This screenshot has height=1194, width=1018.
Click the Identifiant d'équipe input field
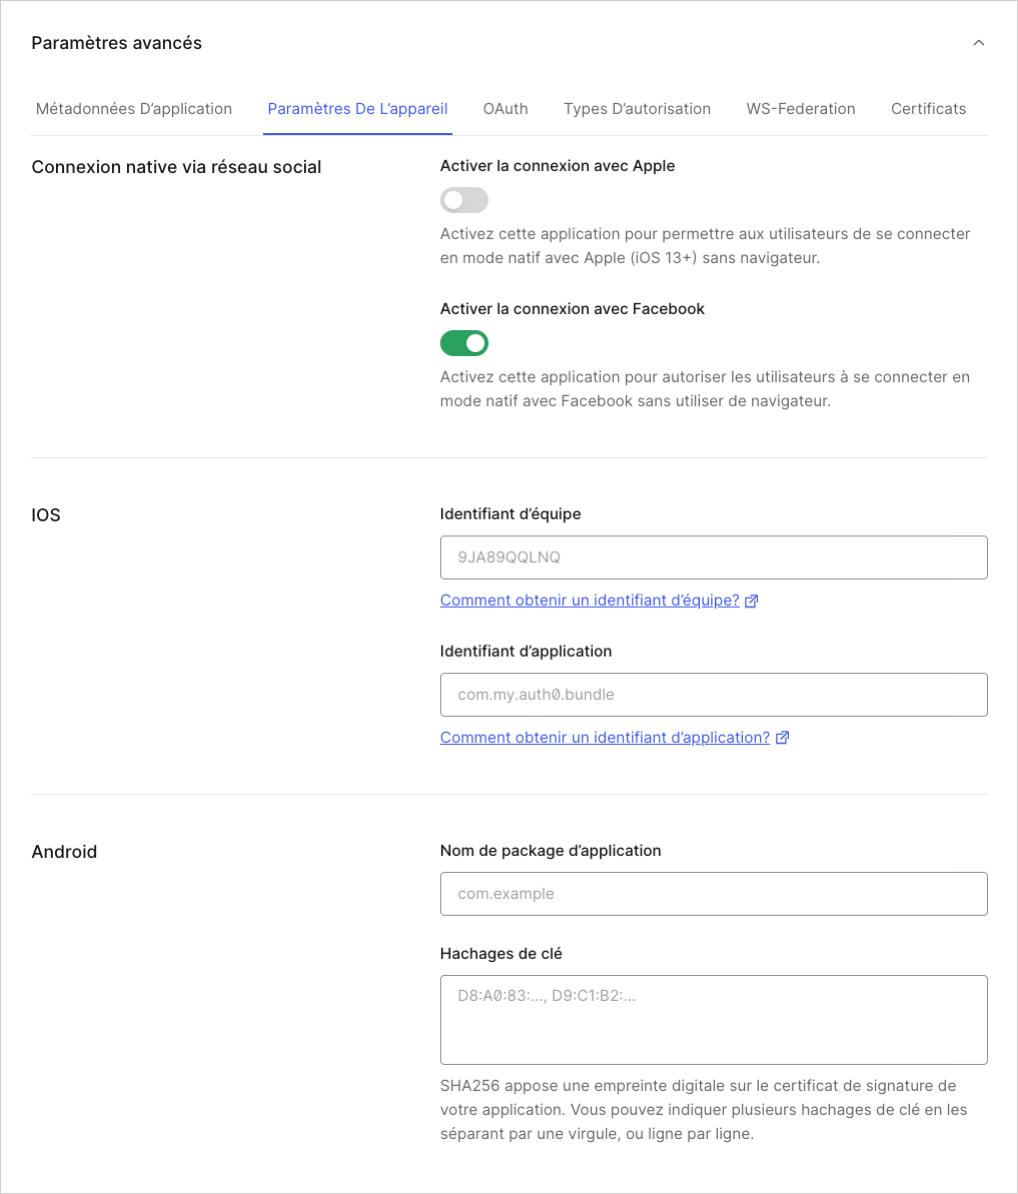(x=714, y=557)
